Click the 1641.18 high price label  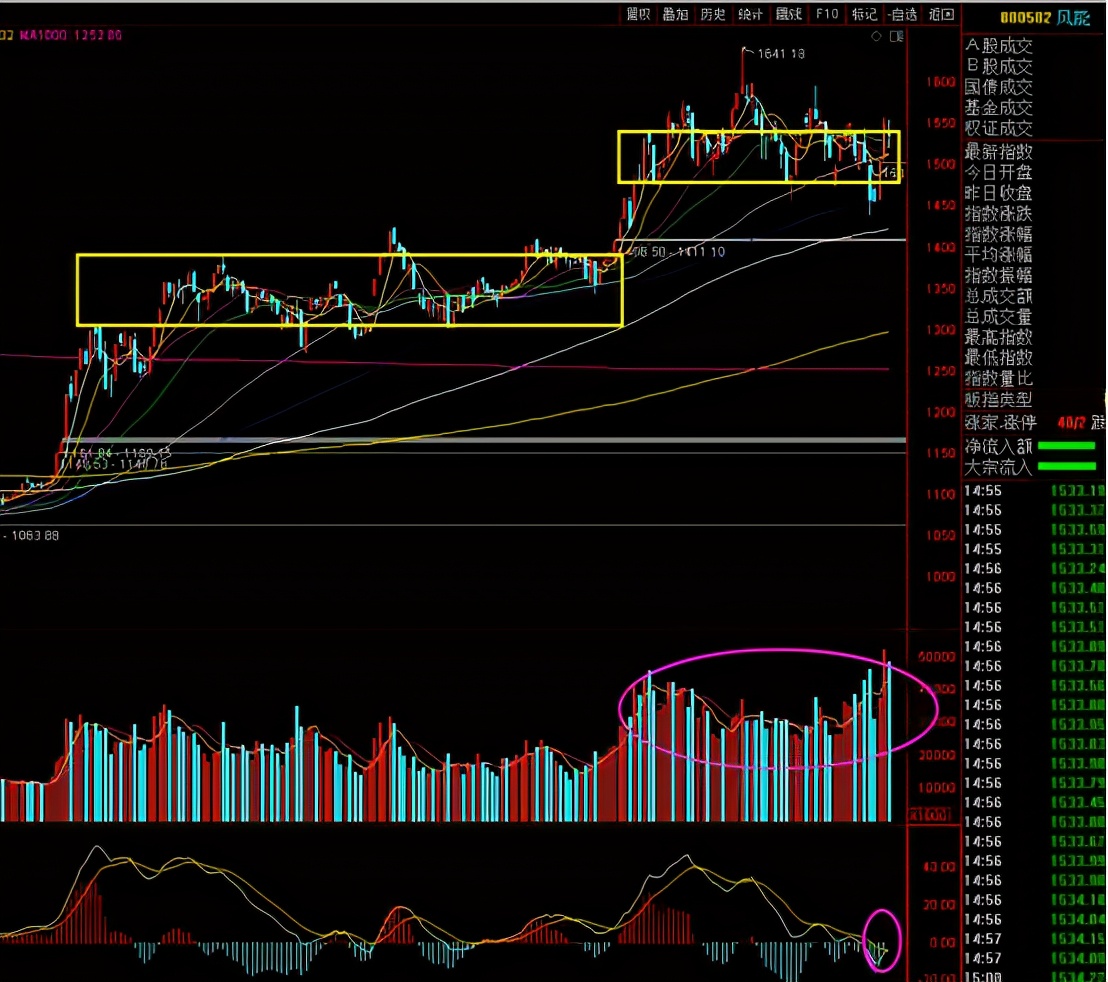click(x=781, y=54)
